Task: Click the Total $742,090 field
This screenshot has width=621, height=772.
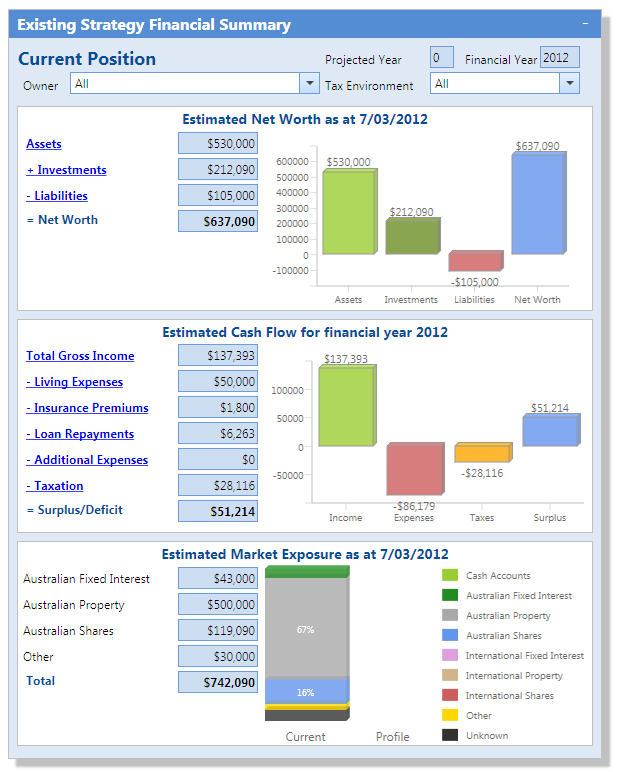Action: tap(218, 682)
